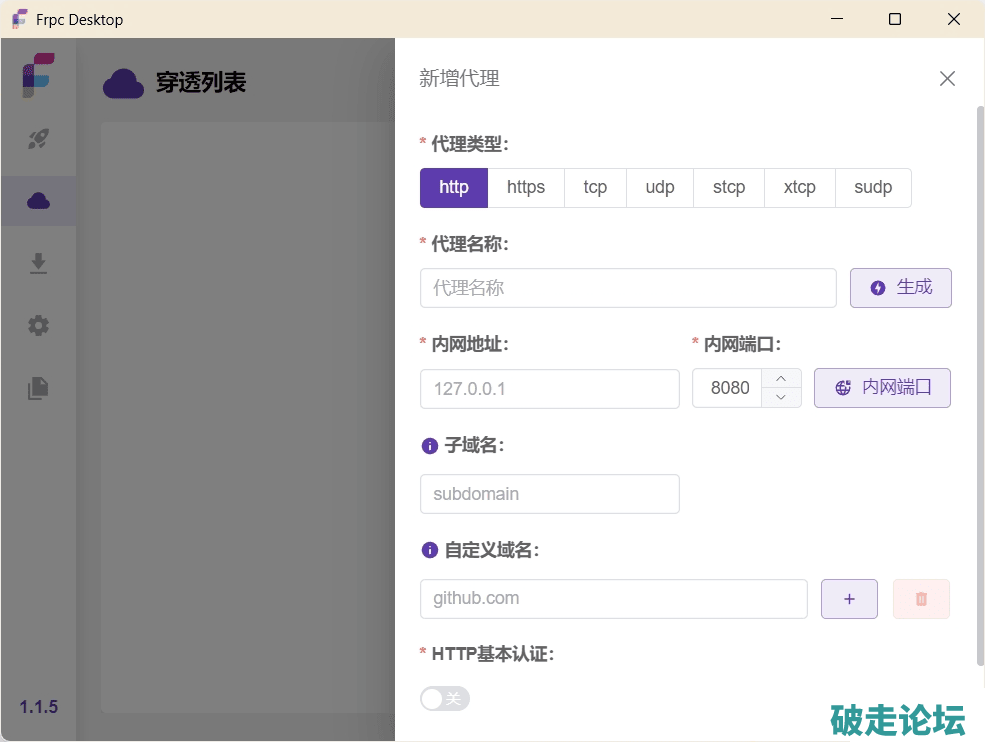Toggle the HTTP基本认证 switch

445,699
